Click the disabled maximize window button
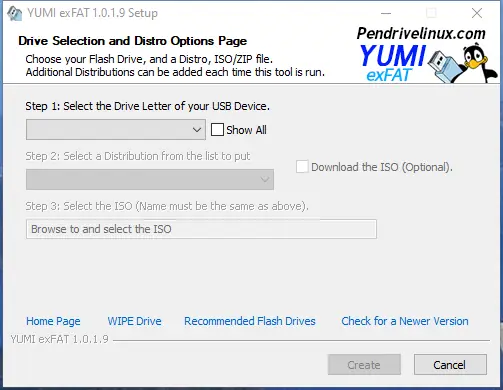Screen dimensions: 503x390 pos(431,13)
